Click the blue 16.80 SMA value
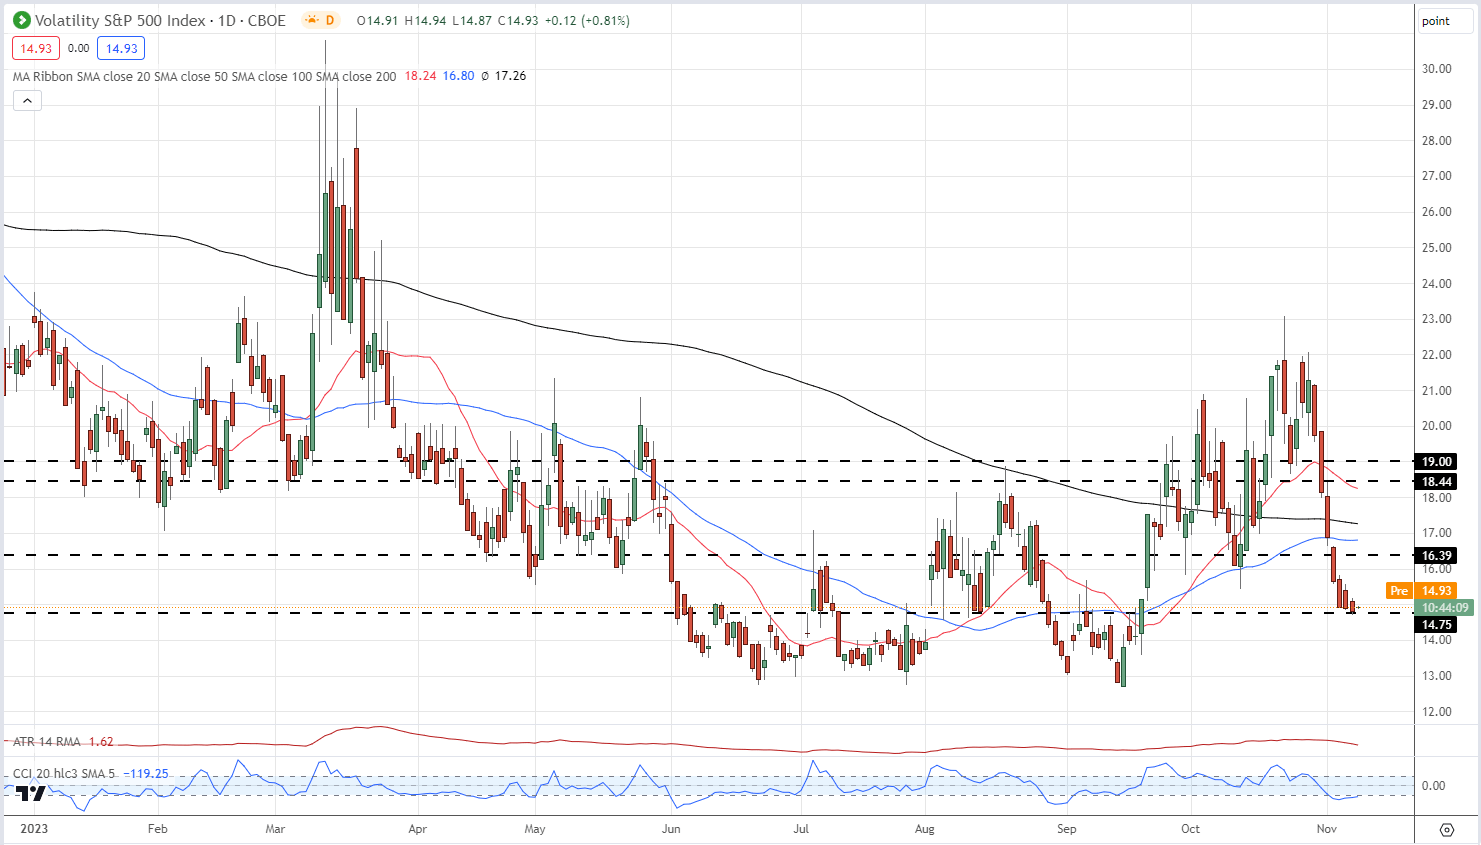The image size is (1481, 845). point(458,76)
